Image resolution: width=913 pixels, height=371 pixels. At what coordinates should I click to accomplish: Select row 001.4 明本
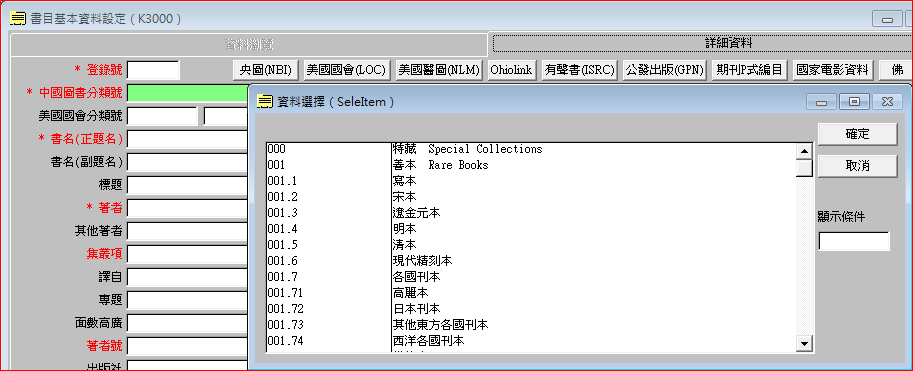531,229
